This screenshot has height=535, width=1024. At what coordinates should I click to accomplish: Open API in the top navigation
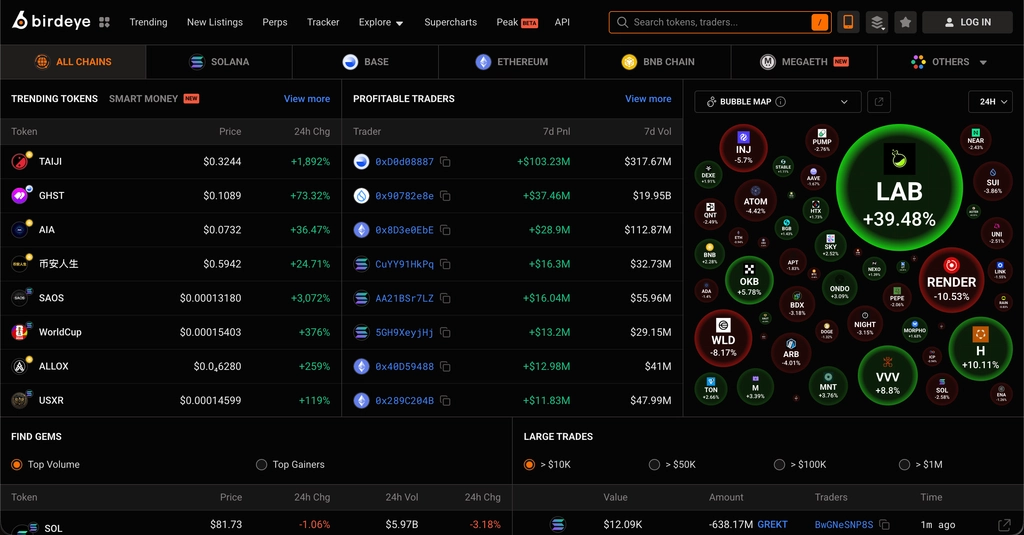click(x=562, y=22)
